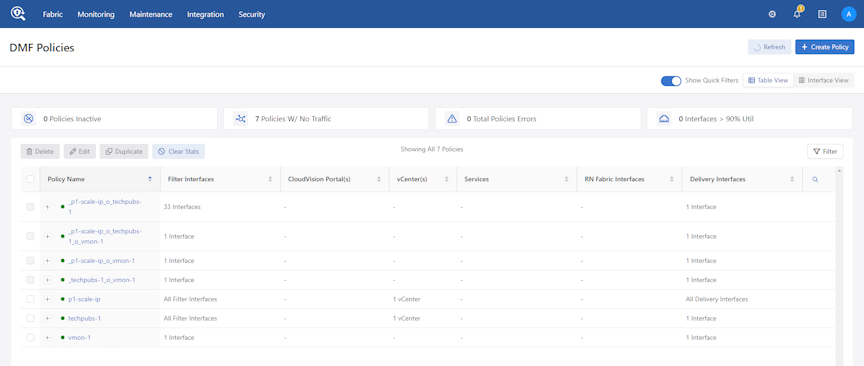Screen dimensions: 864x366
Task: Click the Total Policies Errors warning icon
Action: 452,119
